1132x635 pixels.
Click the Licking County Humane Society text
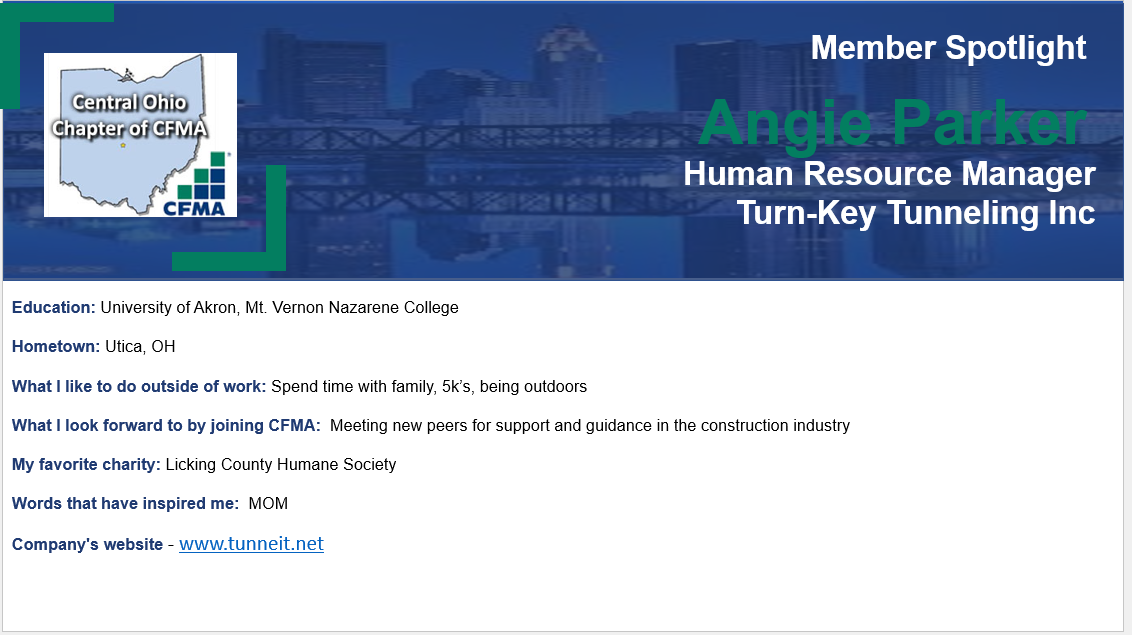pos(281,465)
